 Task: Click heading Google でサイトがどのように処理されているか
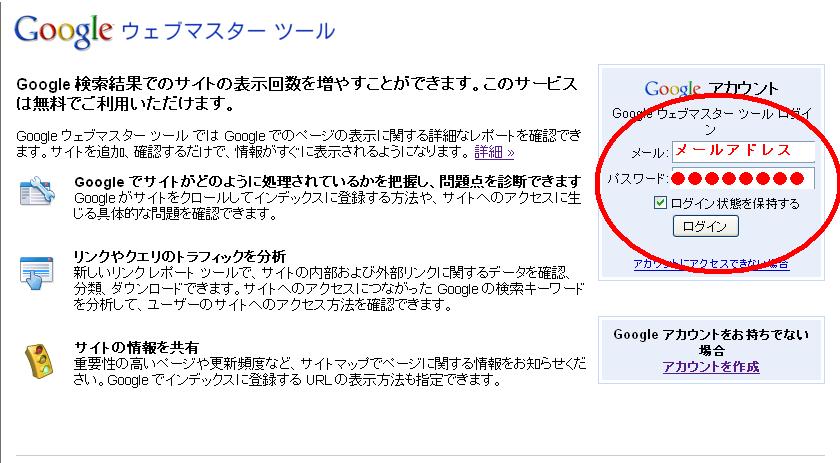(327, 181)
